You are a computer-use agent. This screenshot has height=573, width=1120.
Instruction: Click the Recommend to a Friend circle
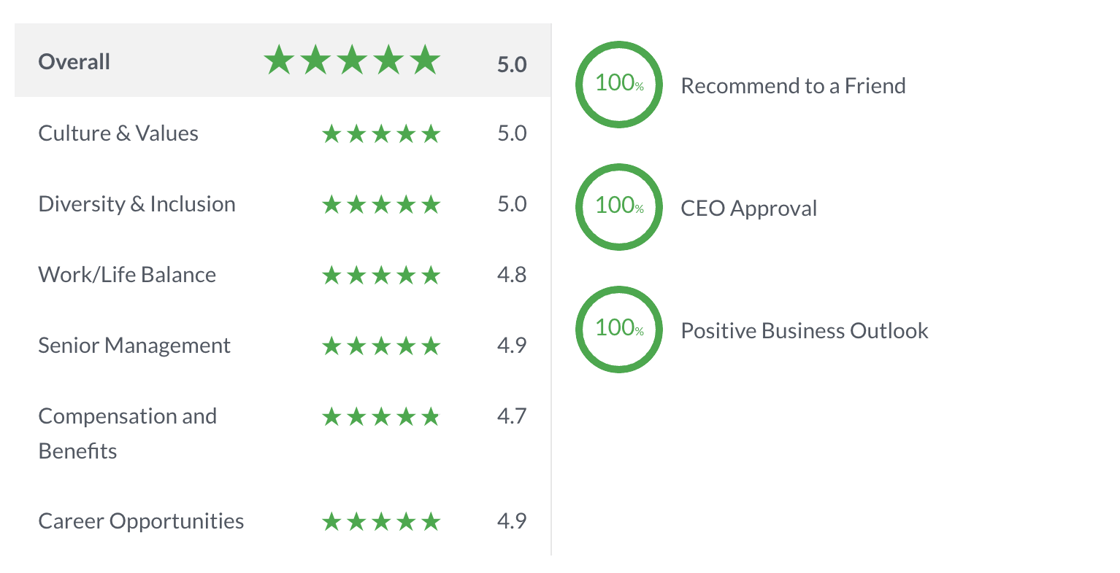(x=619, y=85)
